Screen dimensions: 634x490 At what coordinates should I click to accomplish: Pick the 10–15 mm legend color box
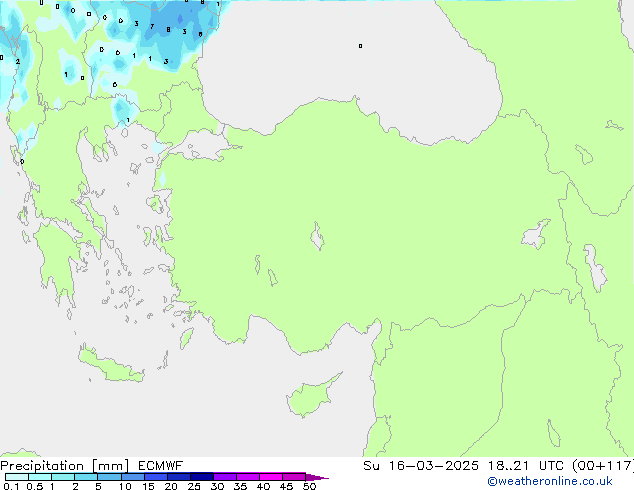point(132,477)
